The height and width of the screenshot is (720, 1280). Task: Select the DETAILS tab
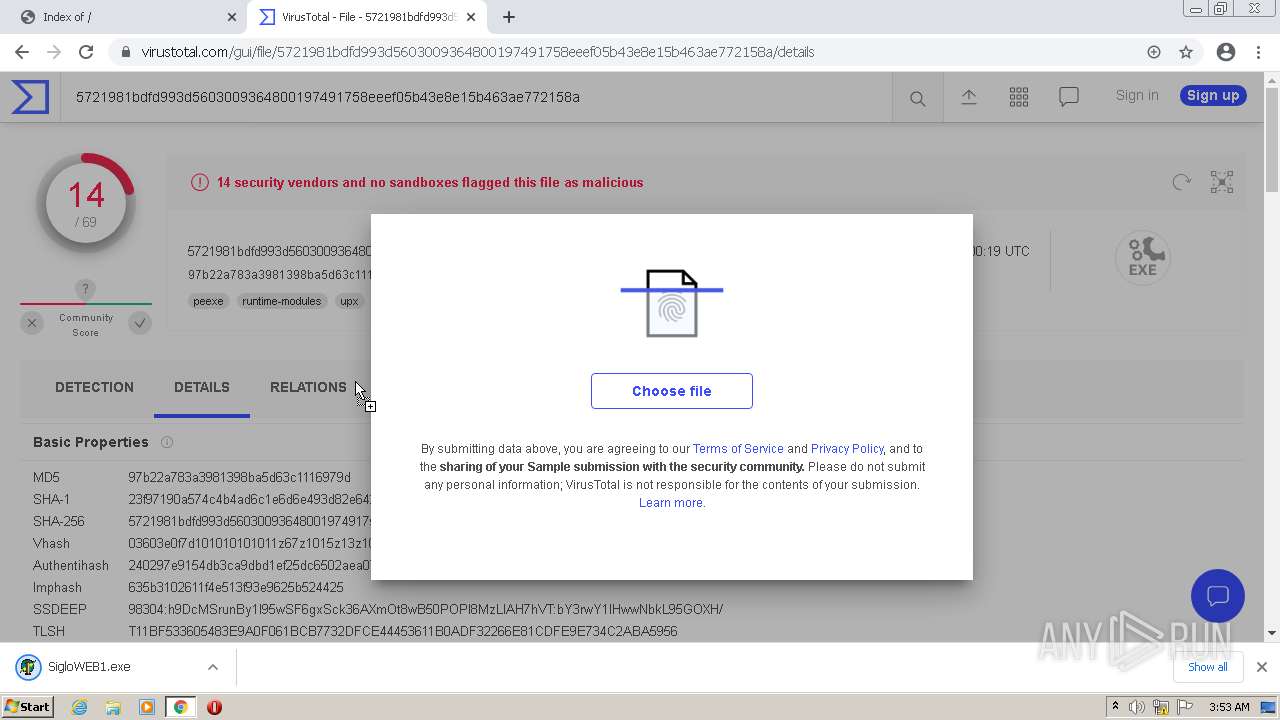[x=202, y=387]
